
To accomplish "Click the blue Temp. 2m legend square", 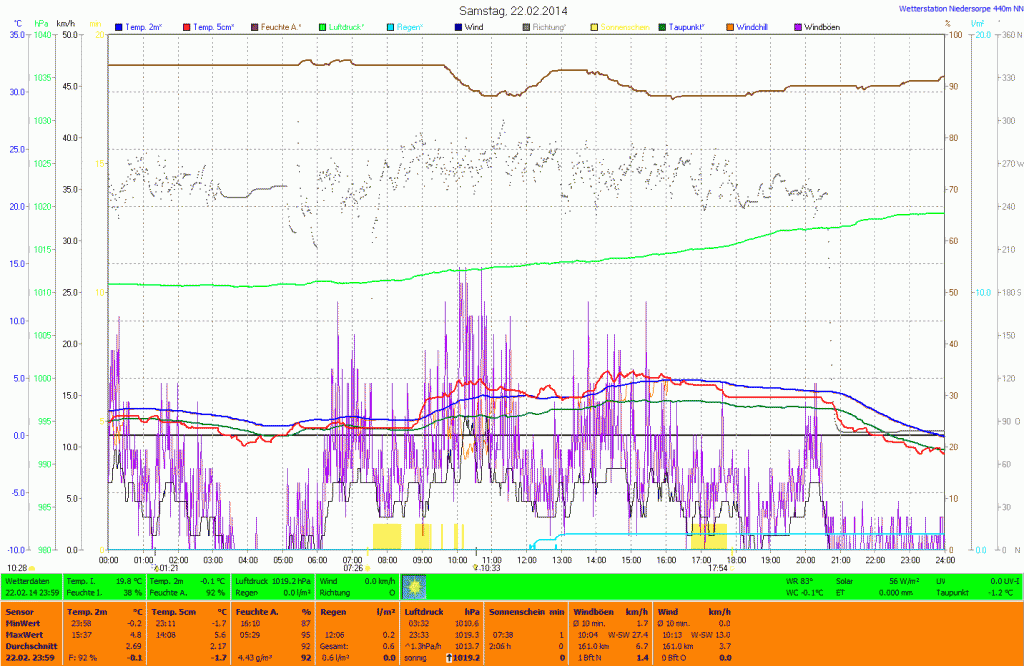I will click(x=120, y=27).
